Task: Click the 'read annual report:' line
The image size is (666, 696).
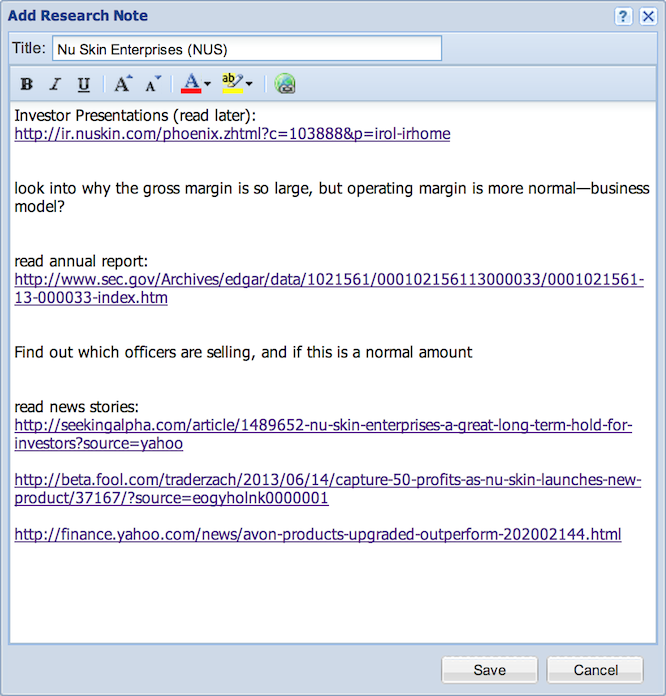Action: pyautogui.click(x=81, y=261)
